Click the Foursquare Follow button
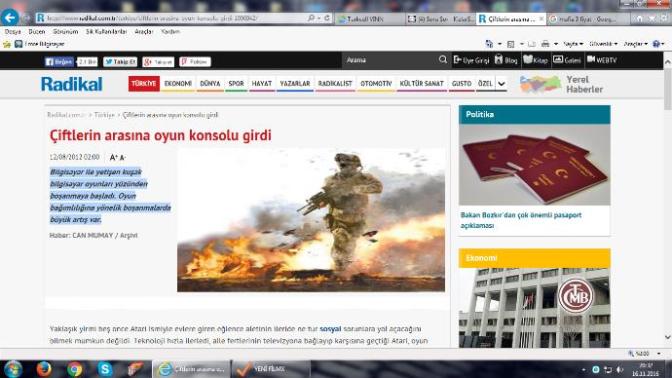Image resolution: width=672 pixels, height=378 pixels. tap(195, 62)
